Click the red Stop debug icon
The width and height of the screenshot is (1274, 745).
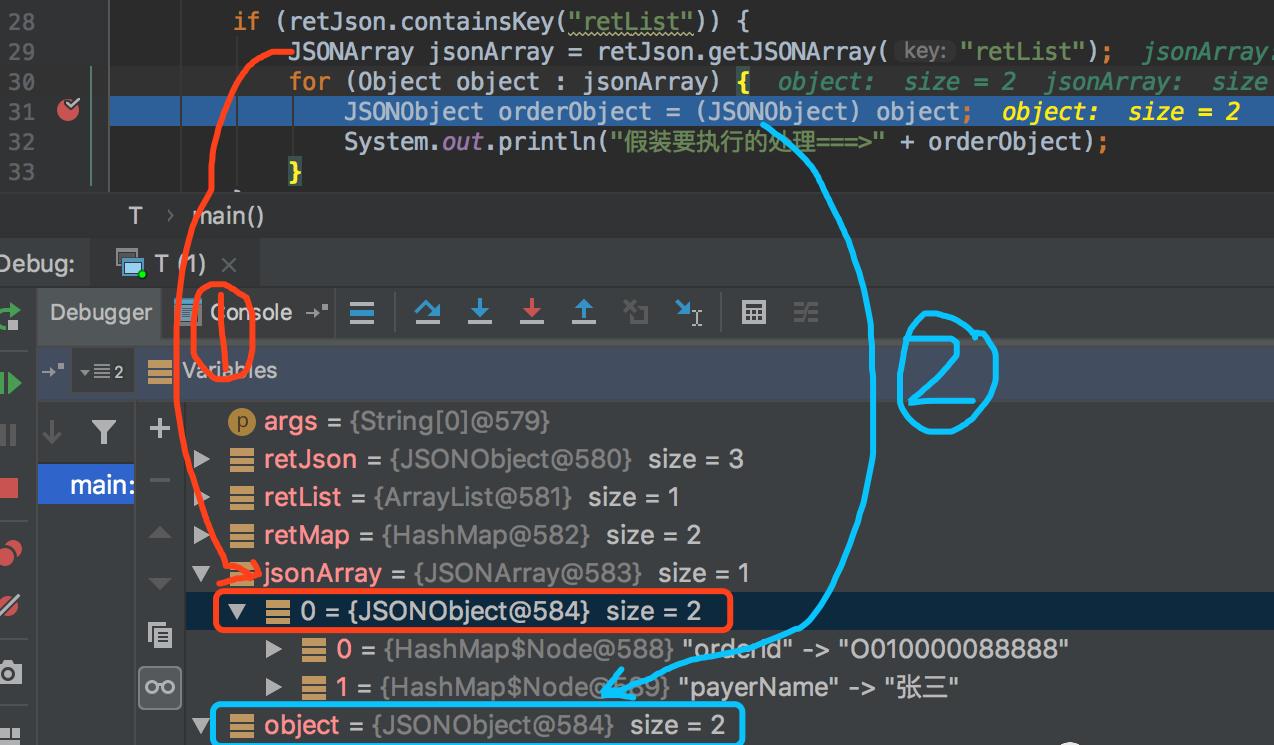pos(9,488)
